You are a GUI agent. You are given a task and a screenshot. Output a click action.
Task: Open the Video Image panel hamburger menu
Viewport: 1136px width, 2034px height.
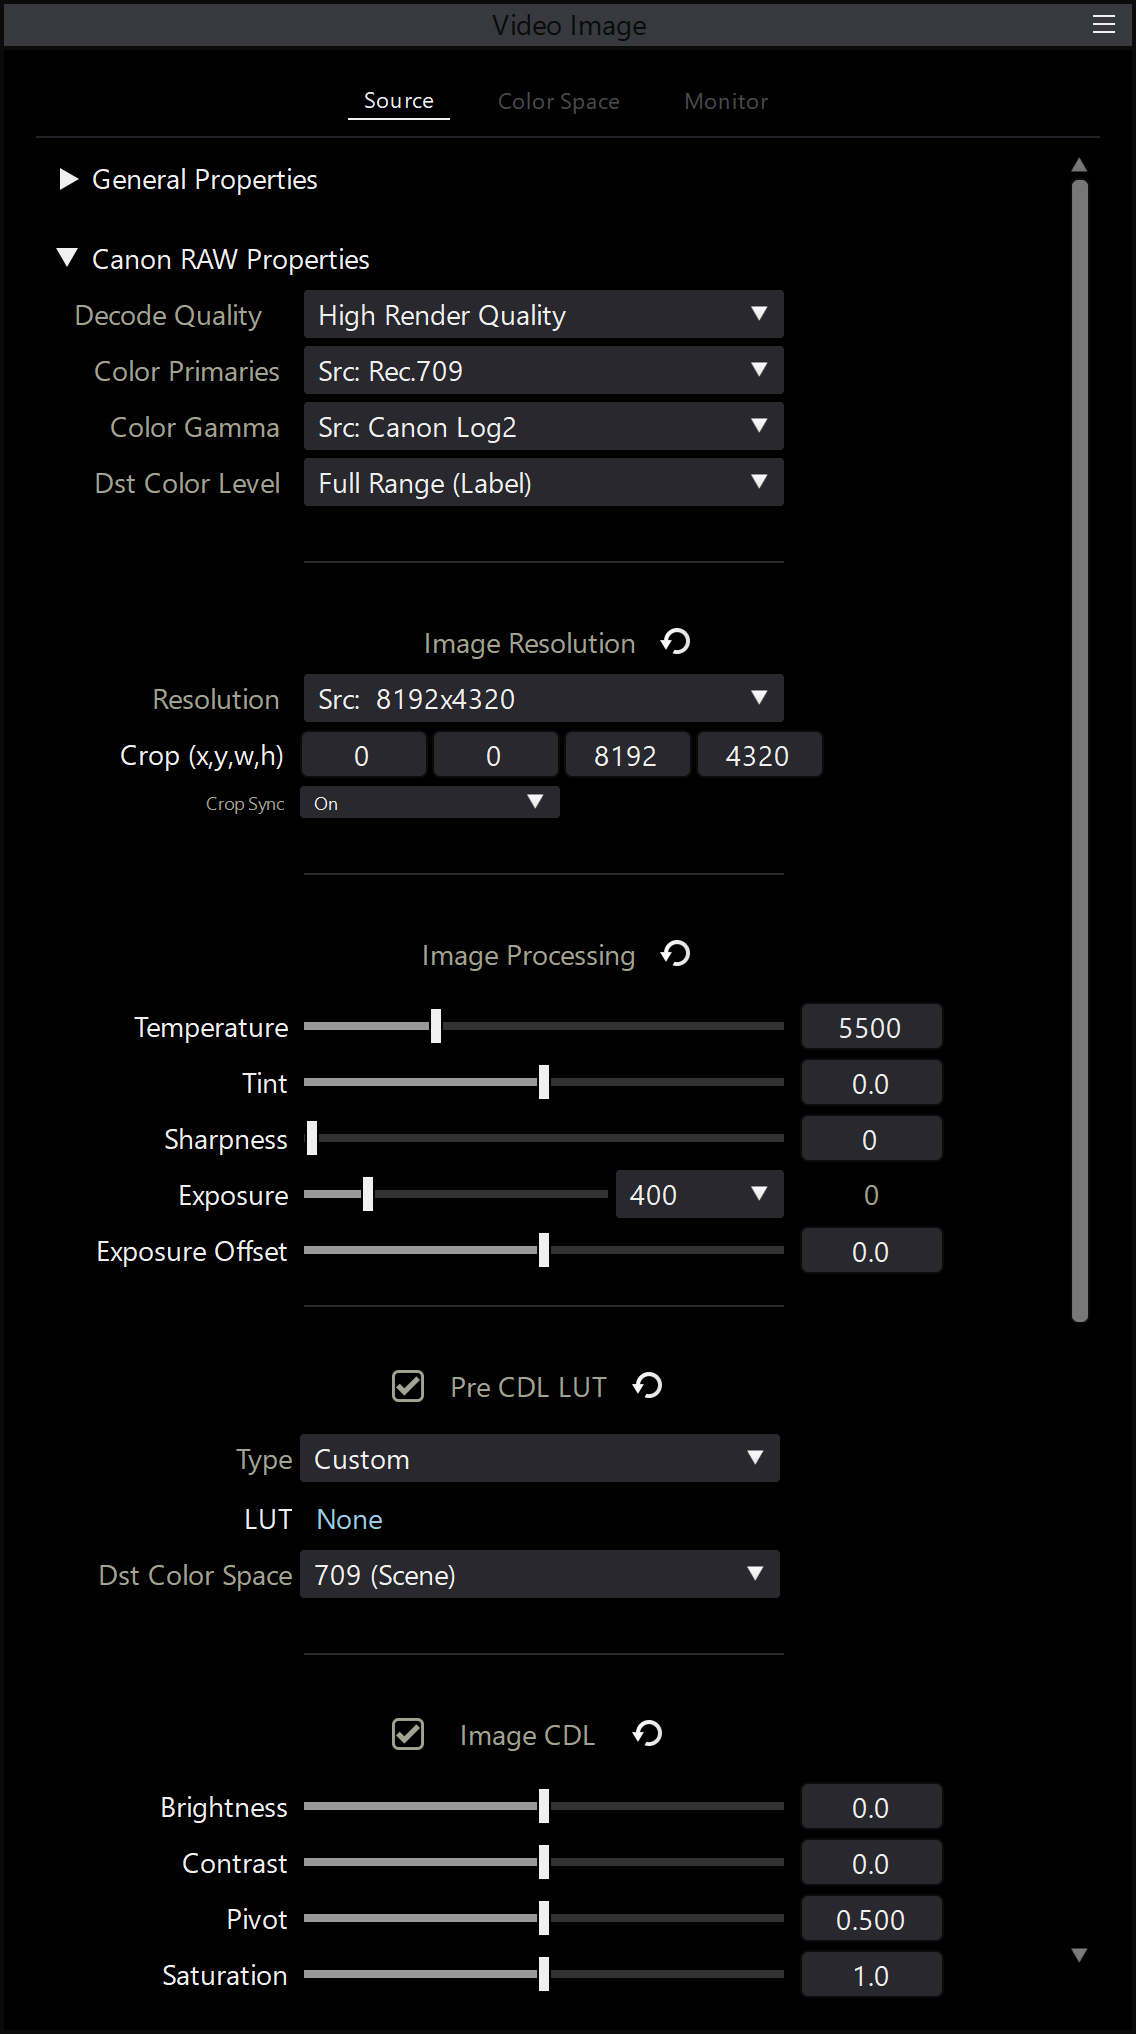pos(1103,25)
